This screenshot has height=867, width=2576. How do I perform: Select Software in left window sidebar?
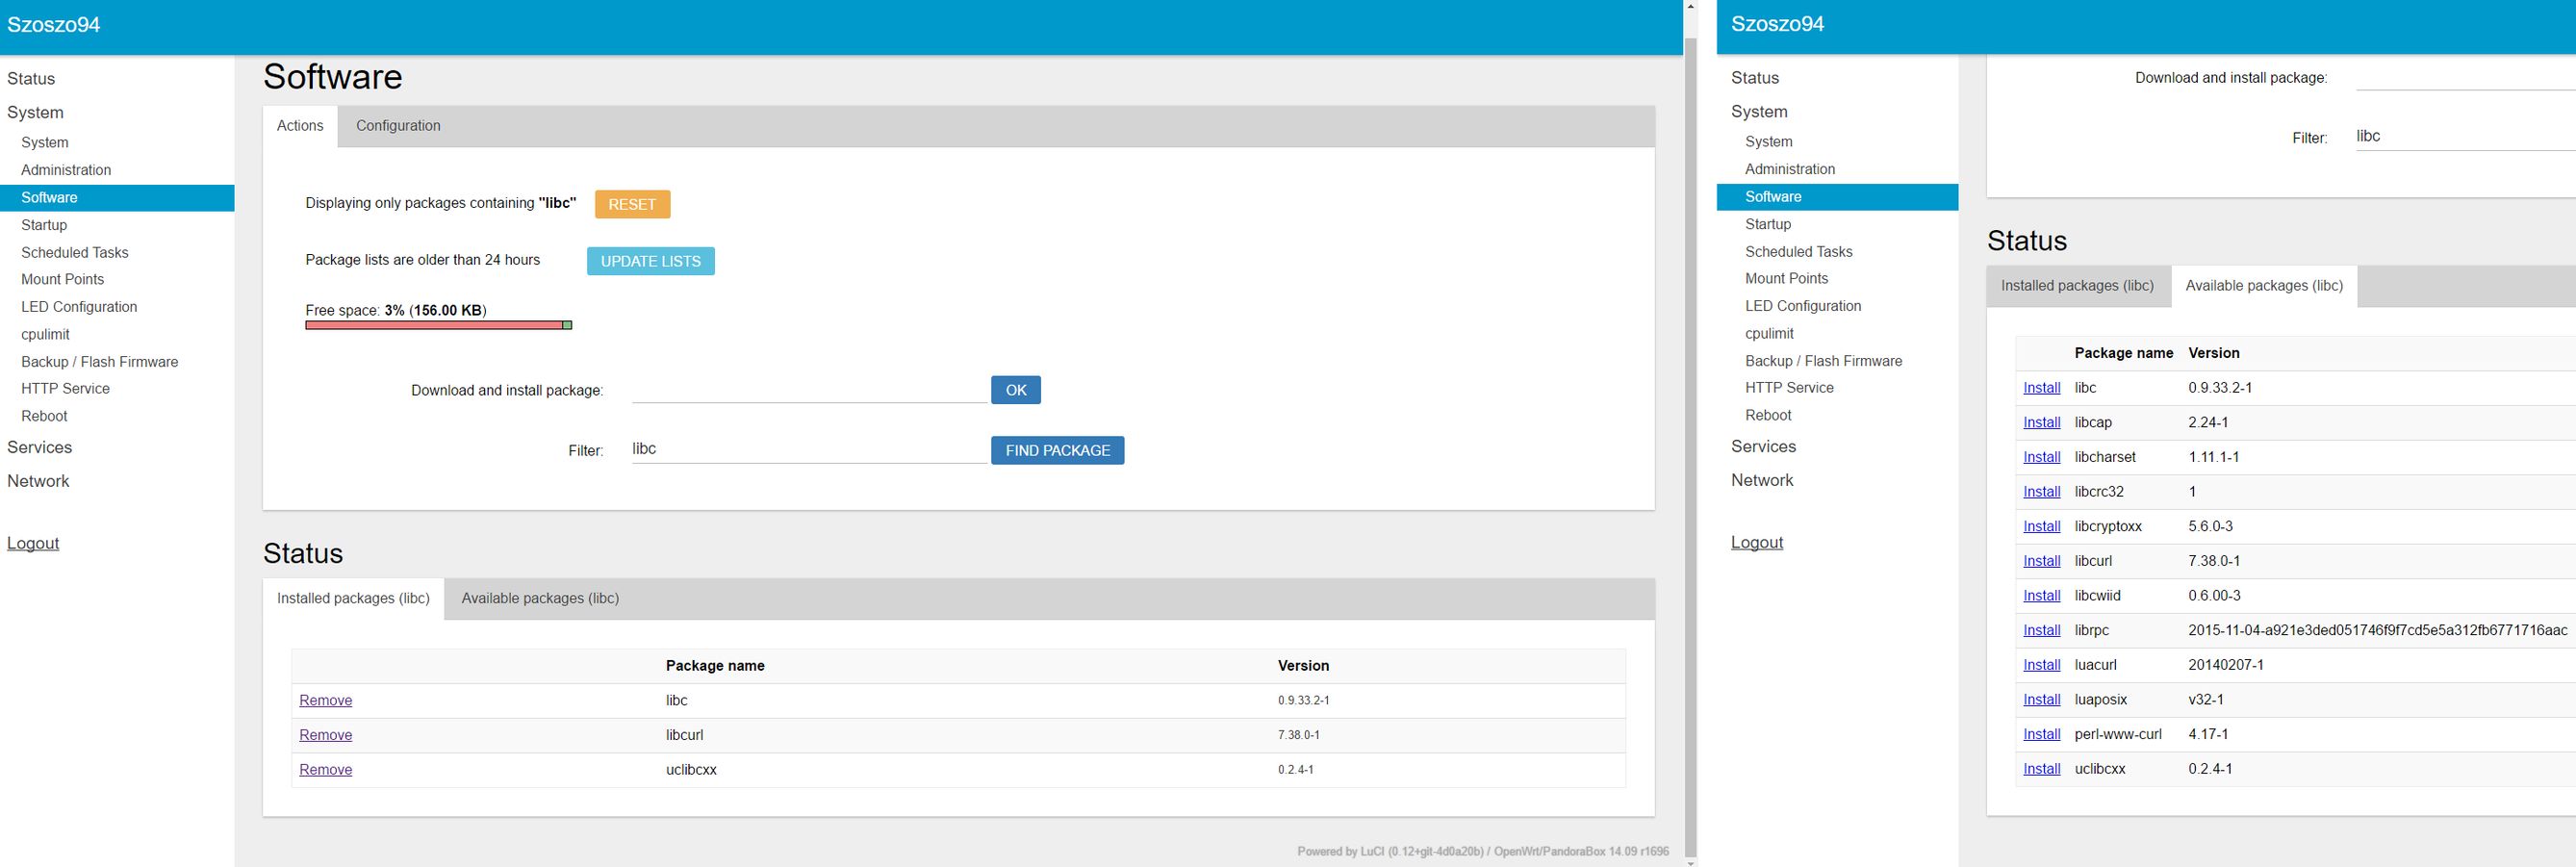pyautogui.click(x=117, y=198)
